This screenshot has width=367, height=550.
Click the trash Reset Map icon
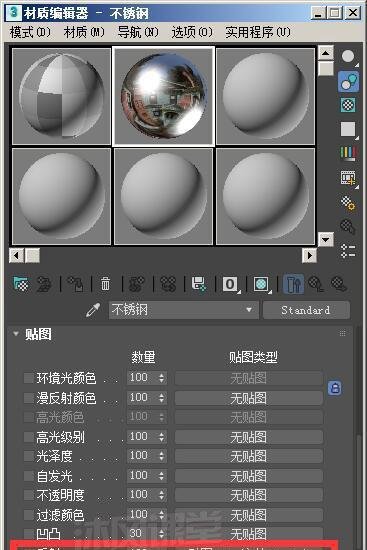[105, 283]
